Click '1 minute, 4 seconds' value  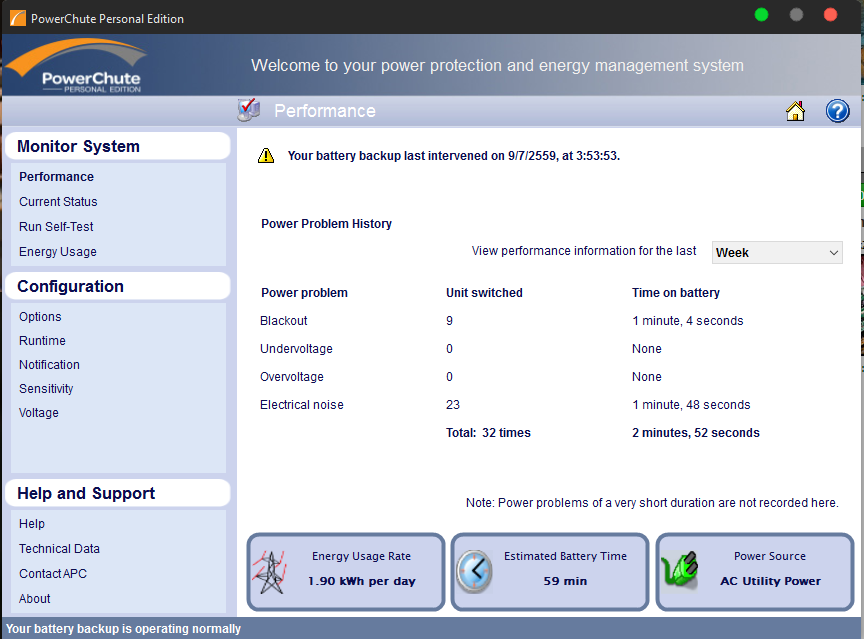coord(688,321)
